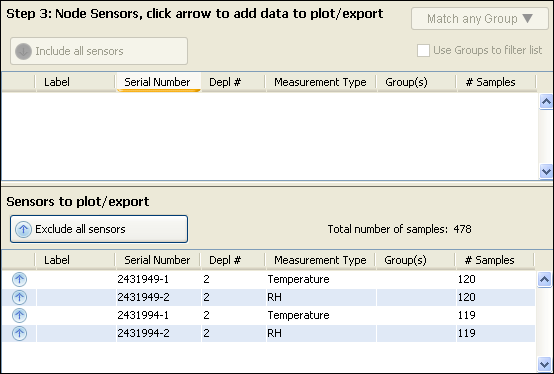Click the arrow icon in Exclude all sensors
The width and height of the screenshot is (554, 374).
[23, 229]
